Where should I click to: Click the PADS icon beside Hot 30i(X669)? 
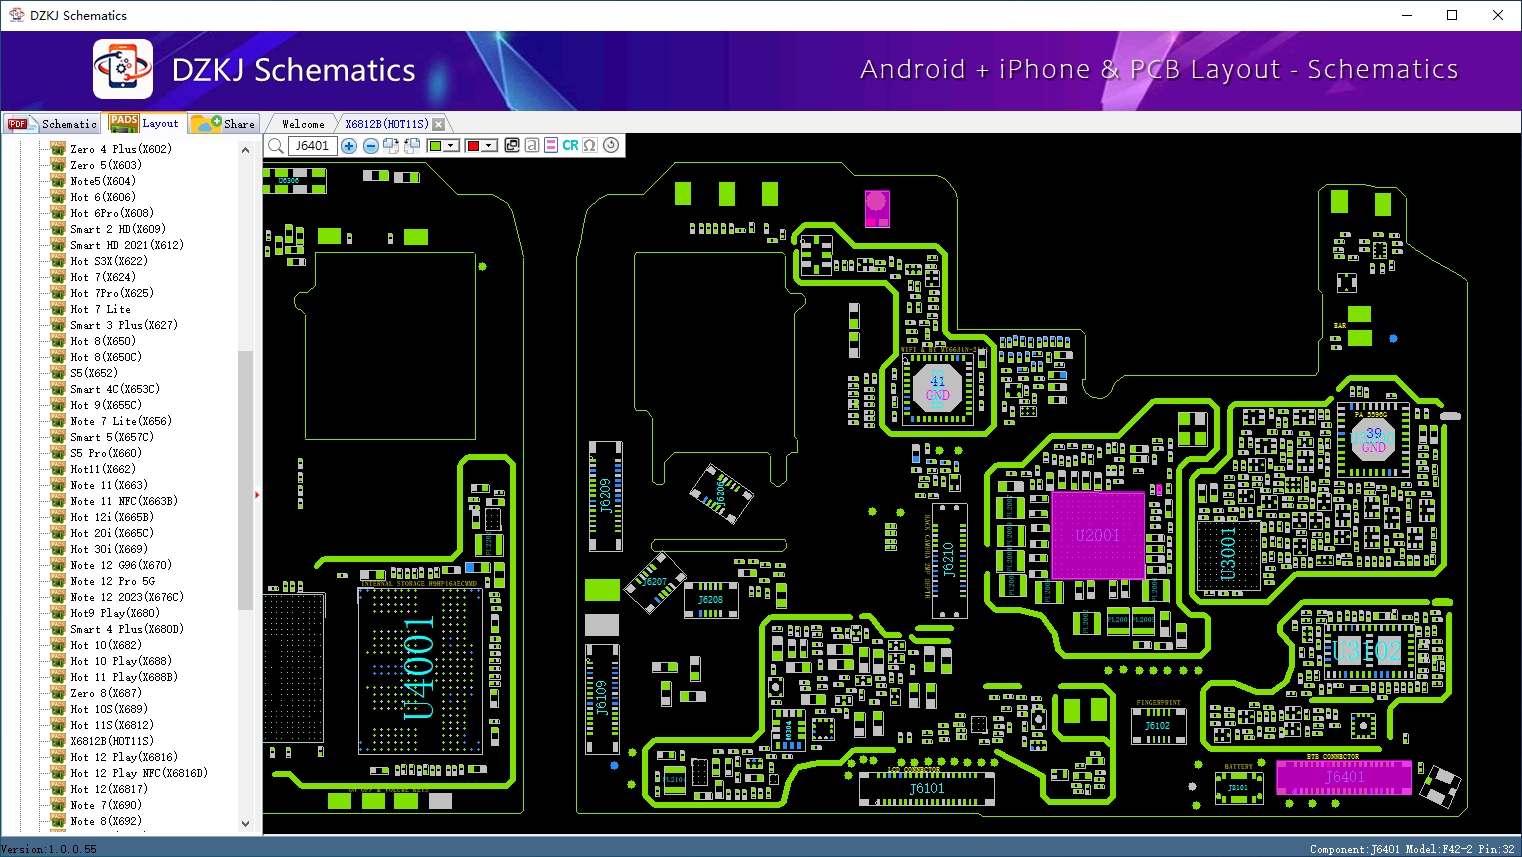58,549
